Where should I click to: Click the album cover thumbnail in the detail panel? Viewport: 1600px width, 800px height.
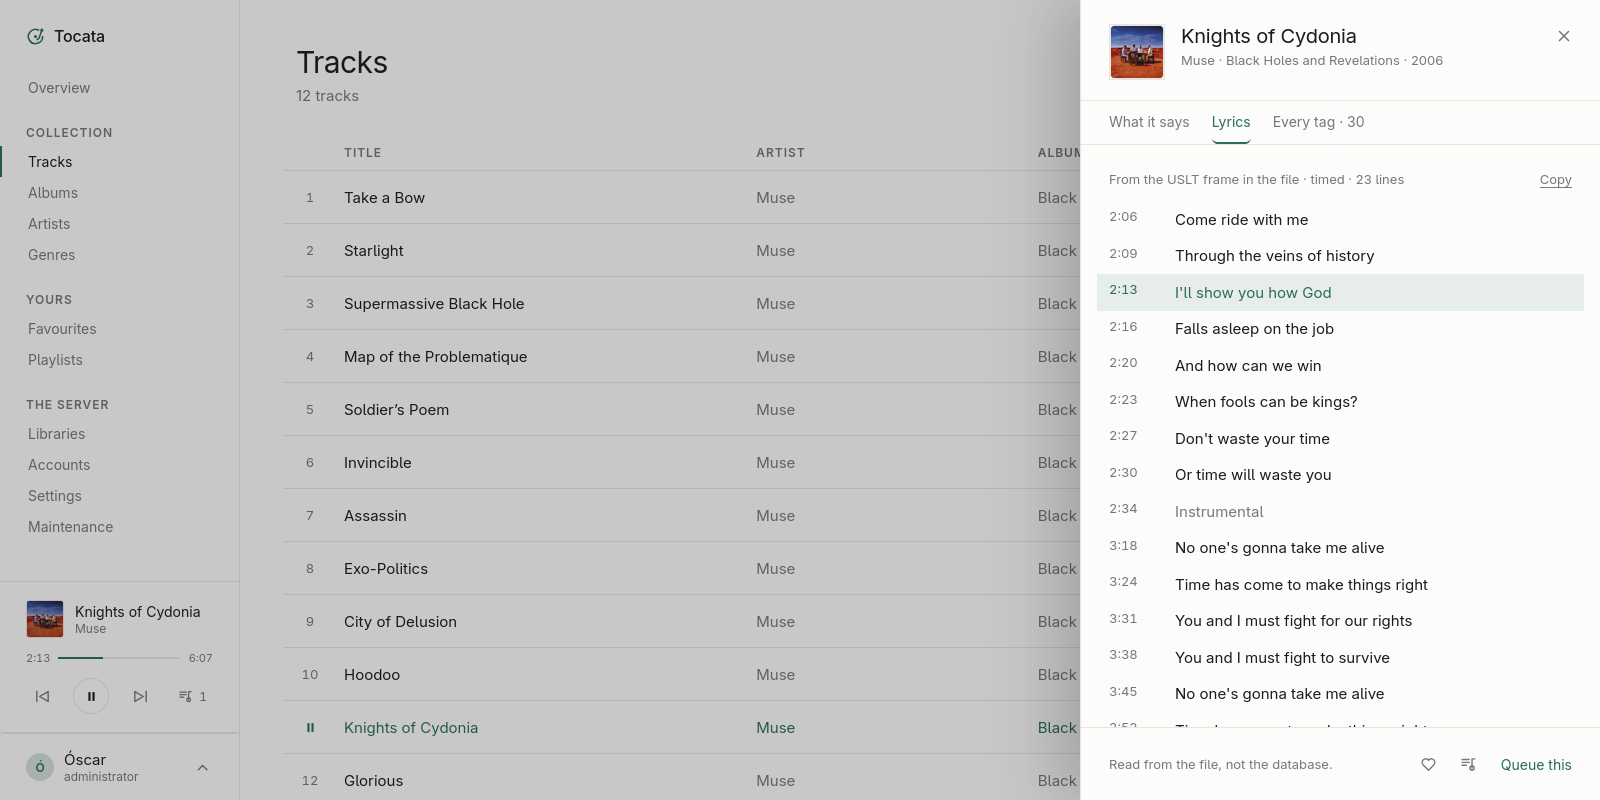click(x=1137, y=52)
